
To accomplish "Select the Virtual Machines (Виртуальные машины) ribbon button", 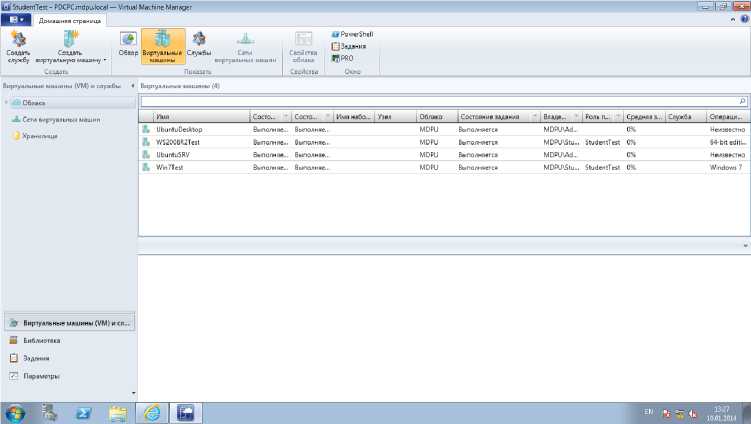I will [163, 44].
